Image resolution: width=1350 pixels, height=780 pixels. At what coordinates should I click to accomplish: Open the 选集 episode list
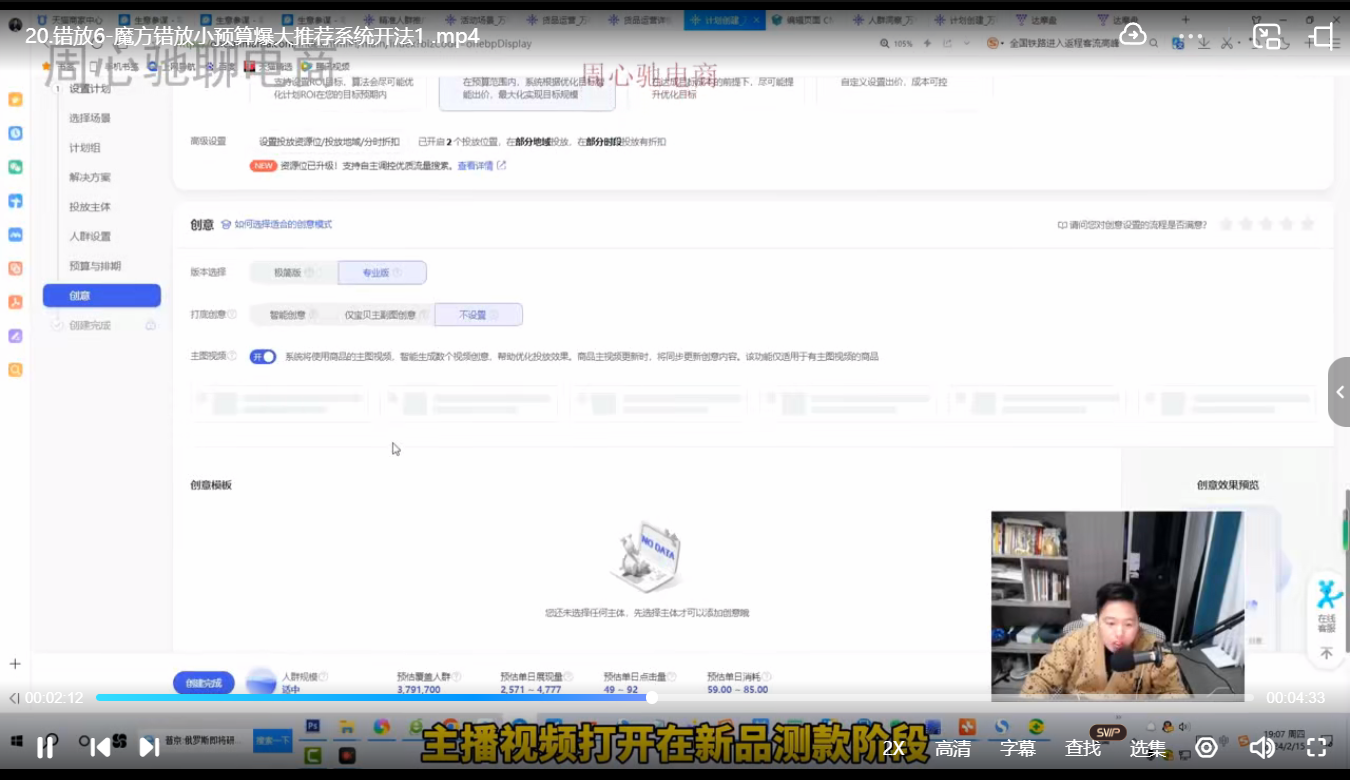pos(1146,747)
